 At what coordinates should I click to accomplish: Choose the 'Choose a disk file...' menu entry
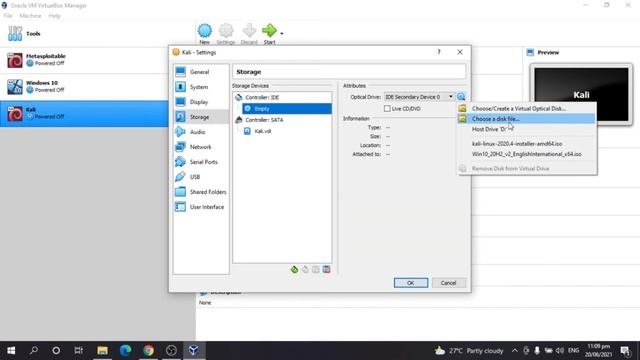tap(527, 119)
